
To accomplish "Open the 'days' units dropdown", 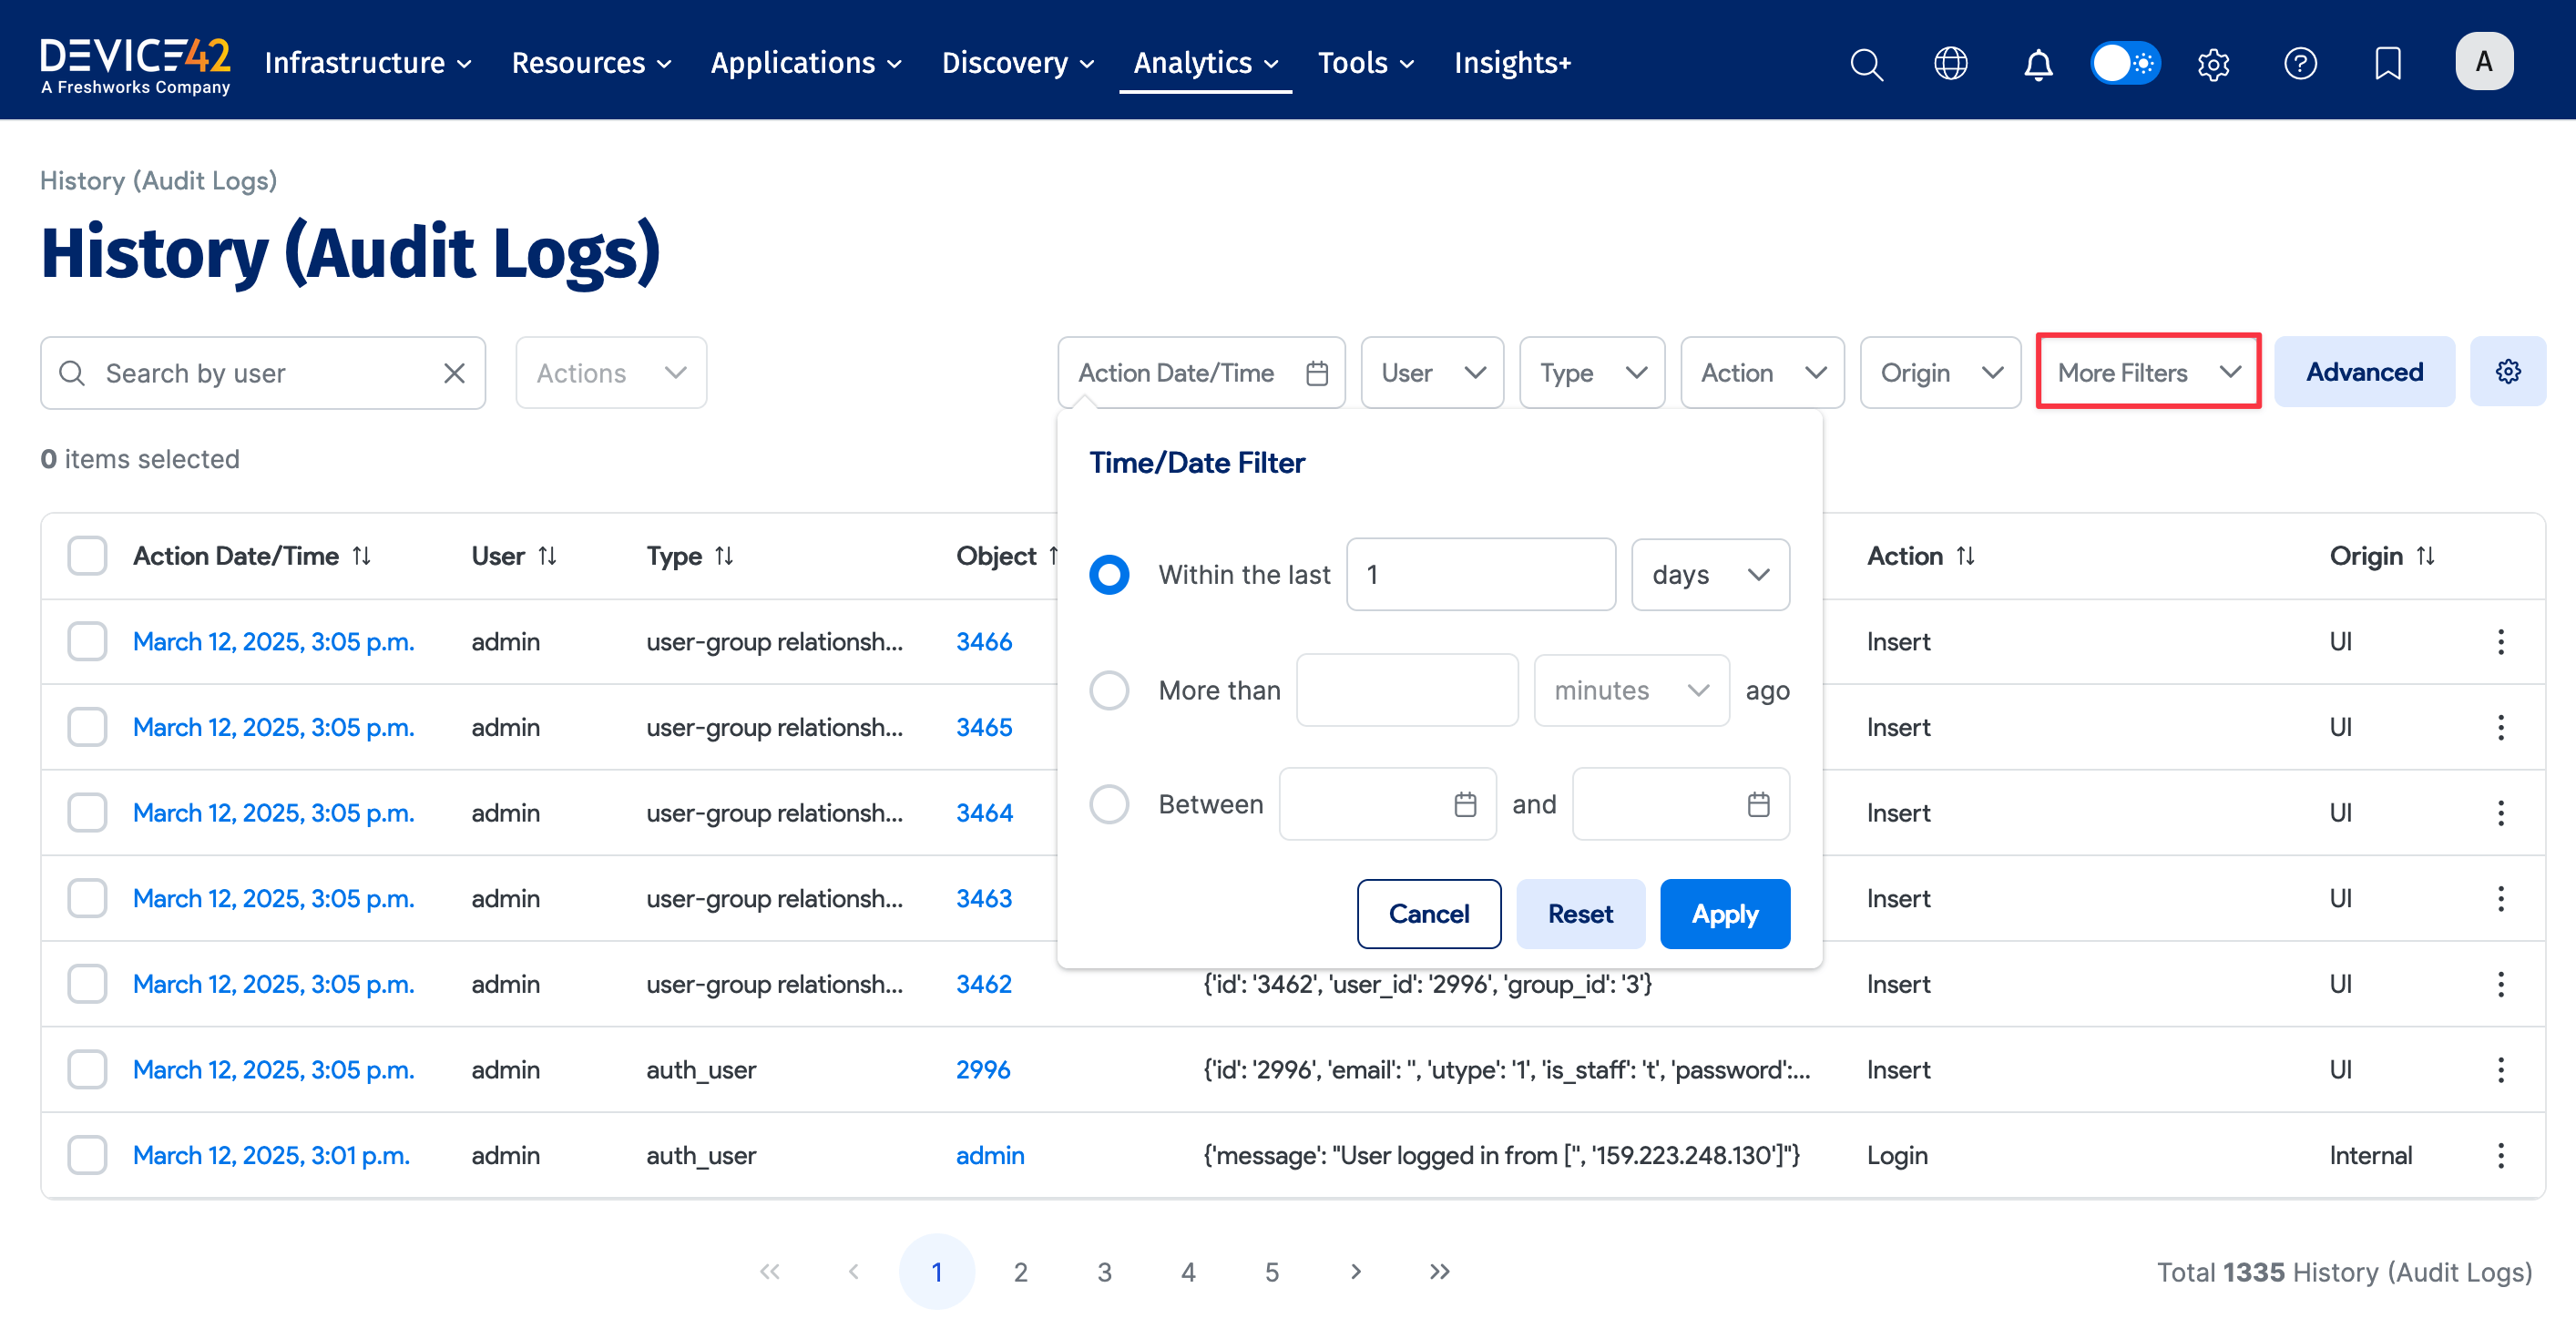I will [x=1709, y=574].
